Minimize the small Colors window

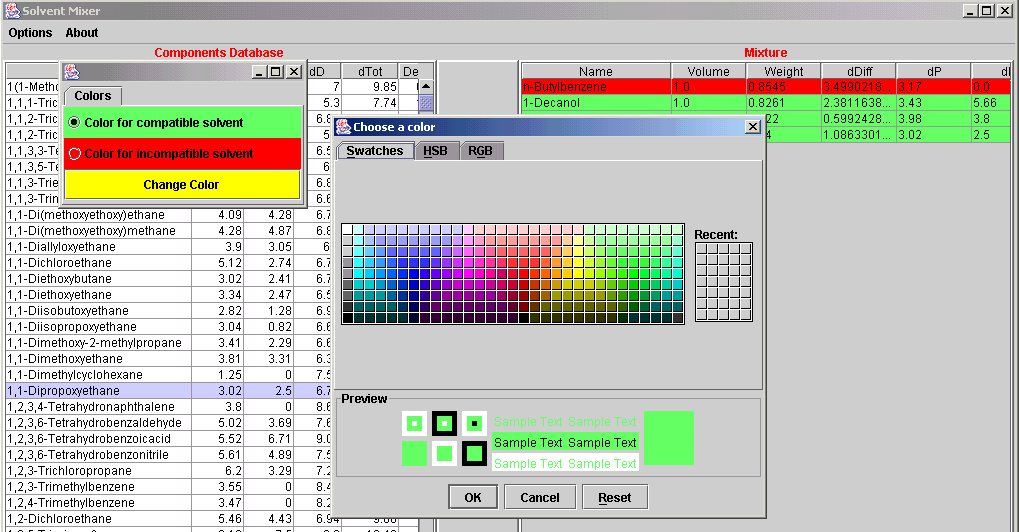[259, 72]
